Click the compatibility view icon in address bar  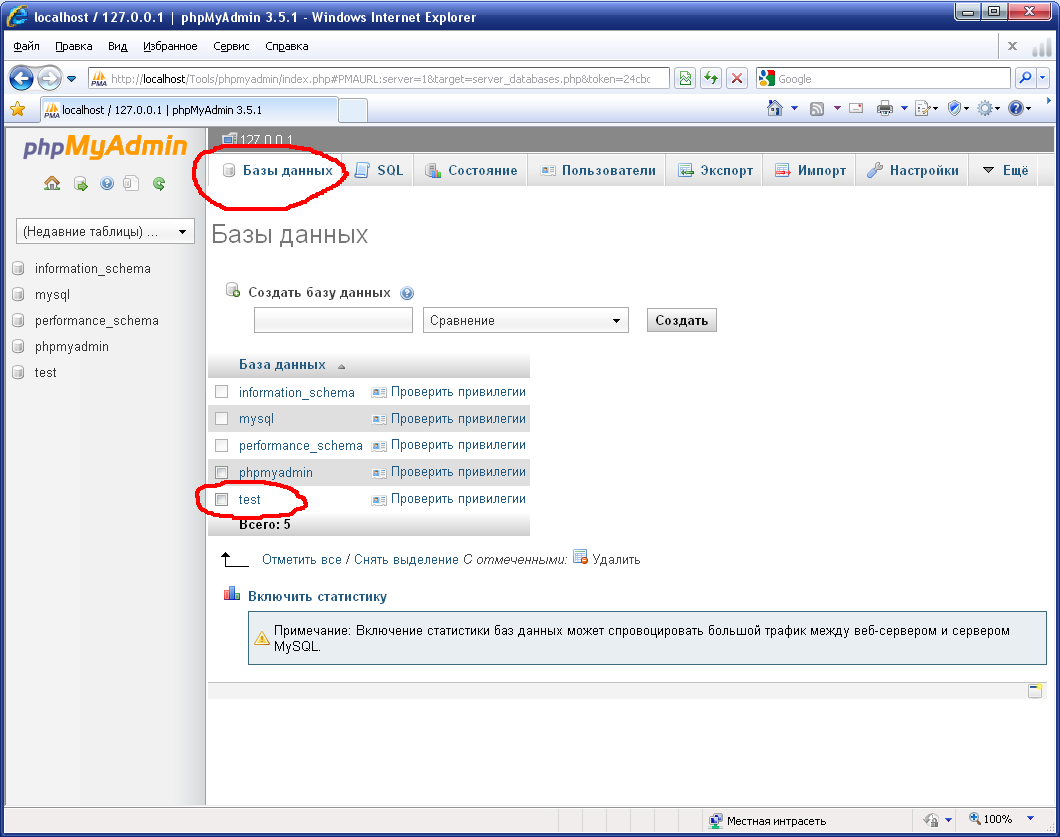685,78
